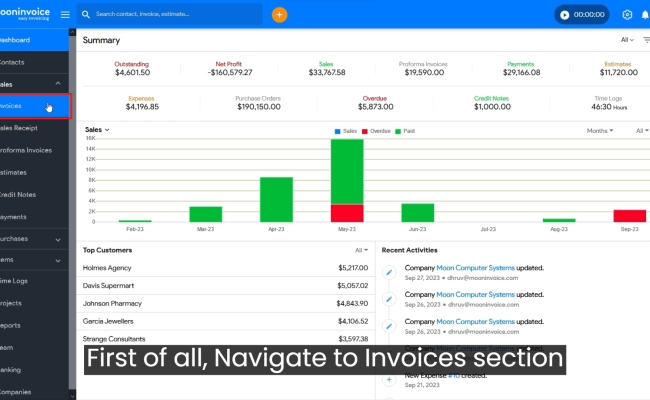This screenshot has width=650, height=400.
Task: Collapse the Sales sidebar section
Action: (x=58, y=84)
